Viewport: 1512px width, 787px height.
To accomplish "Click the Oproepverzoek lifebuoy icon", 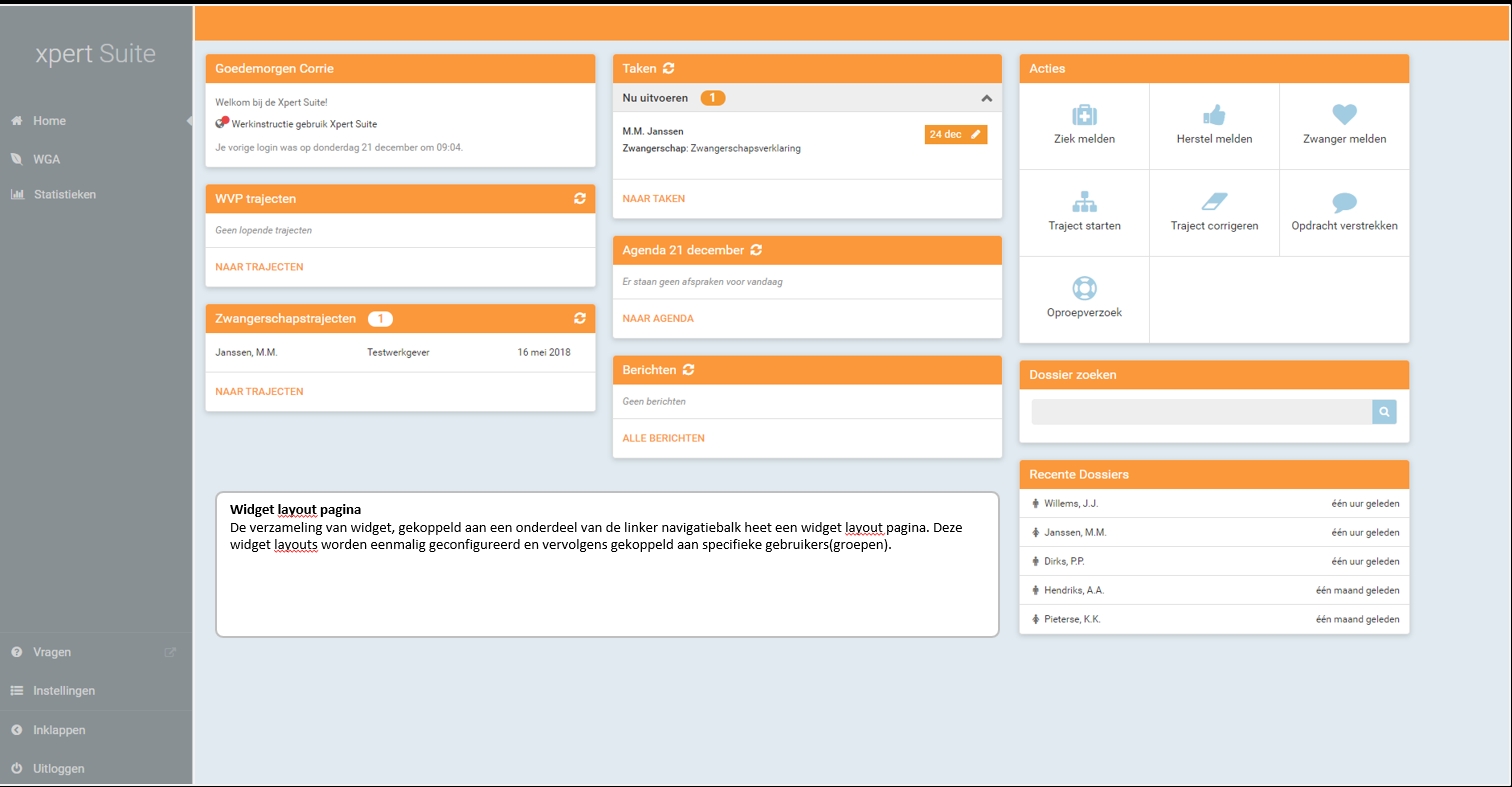I will coord(1084,288).
